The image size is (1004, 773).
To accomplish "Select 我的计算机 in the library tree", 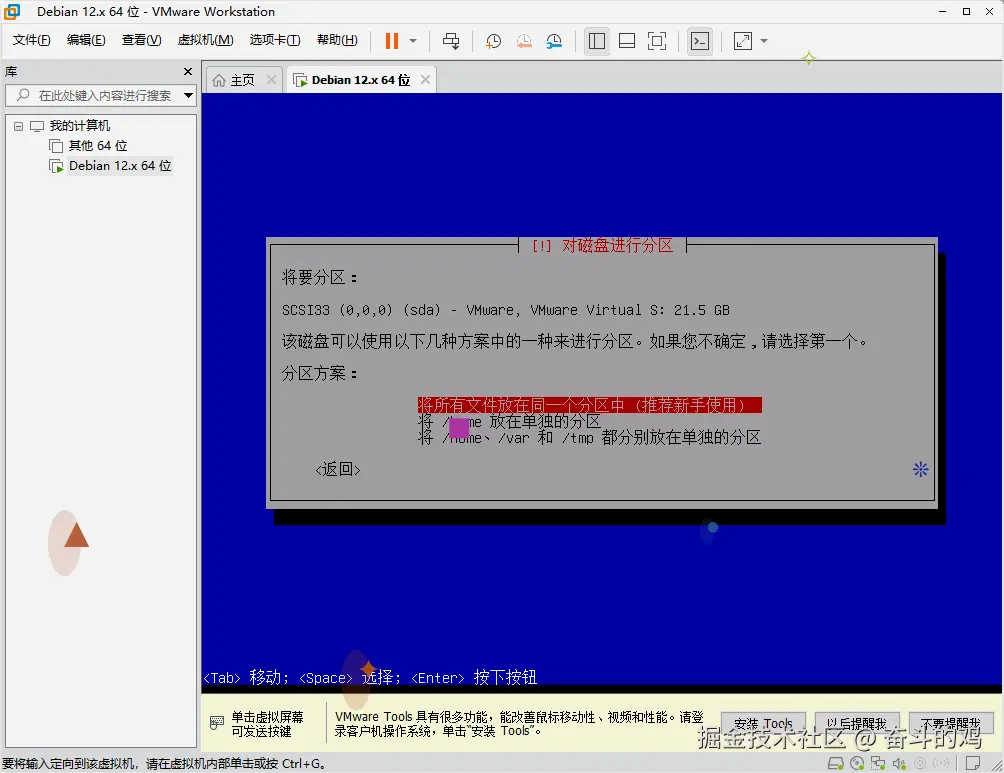I will pyautogui.click(x=79, y=126).
